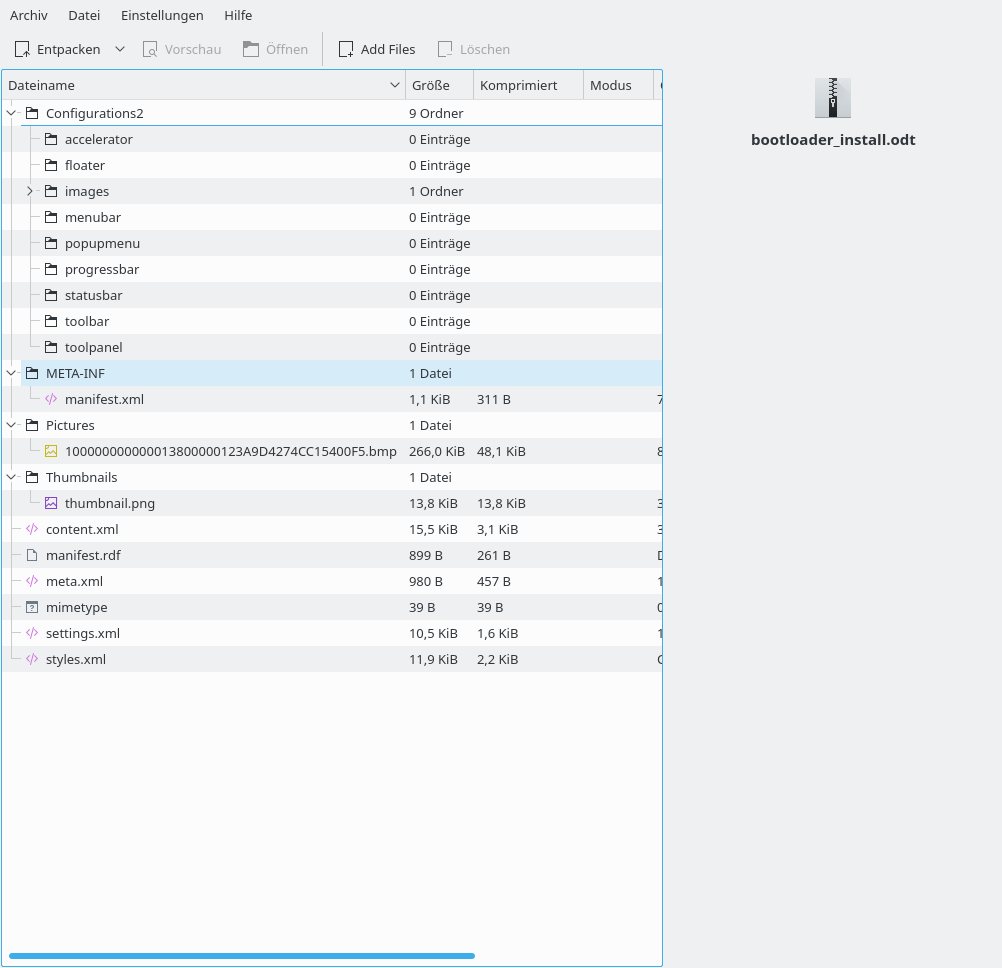
Task: Sort by Modus column header
Action: (618, 86)
